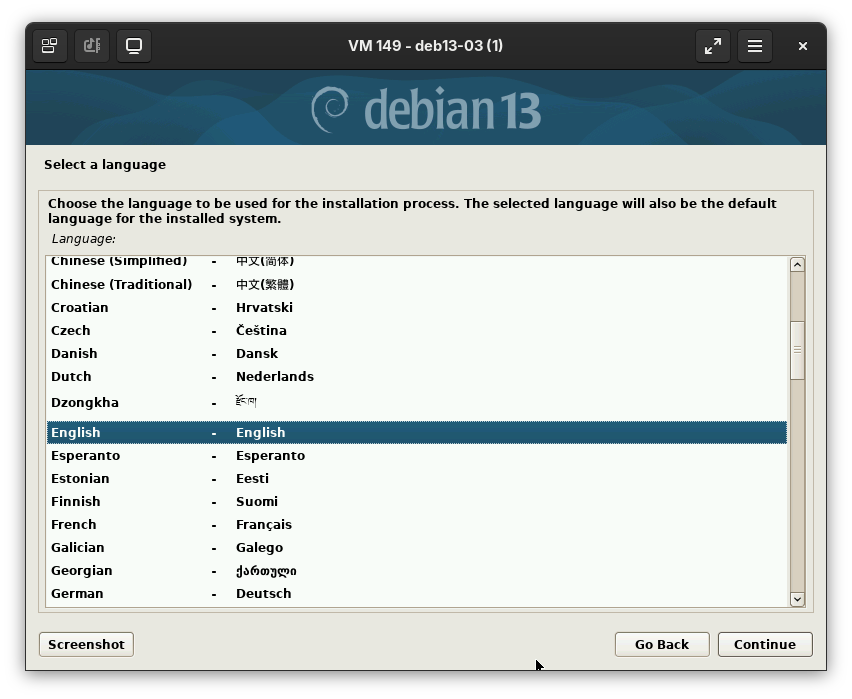Toggle fullscreen mode for the VM

[713, 46]
